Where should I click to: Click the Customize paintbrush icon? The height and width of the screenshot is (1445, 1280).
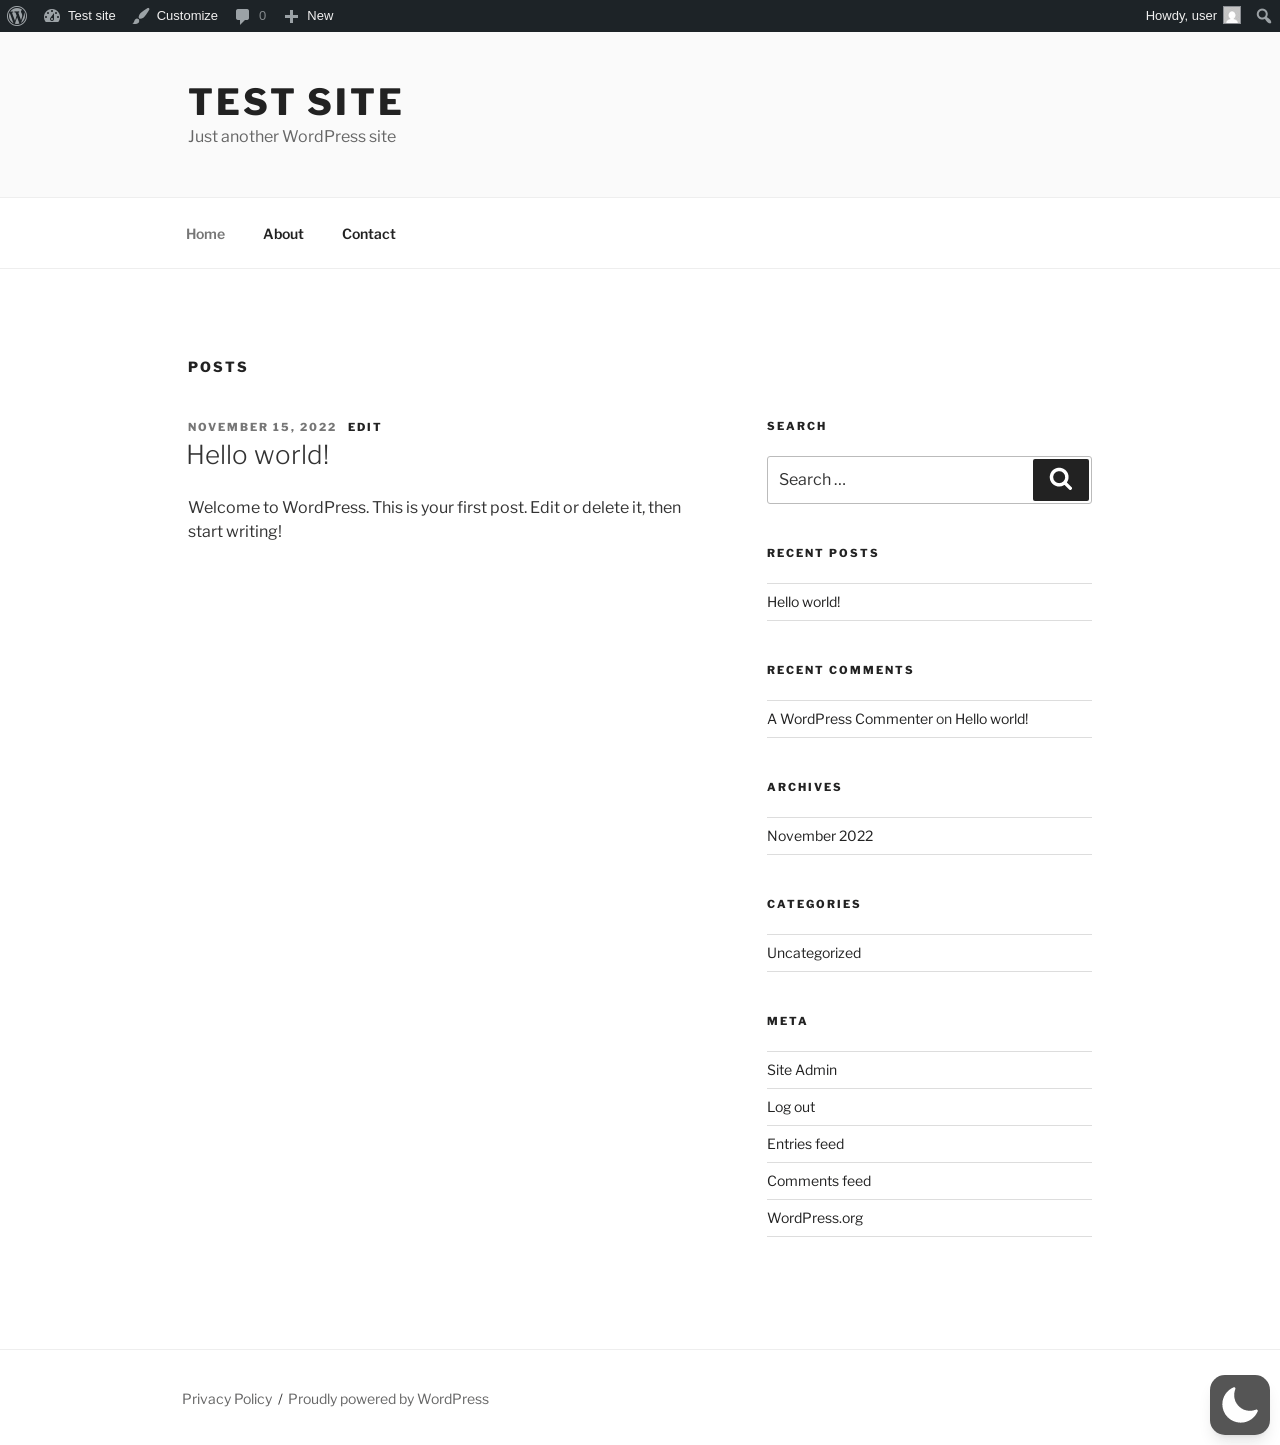click(141, 16)
